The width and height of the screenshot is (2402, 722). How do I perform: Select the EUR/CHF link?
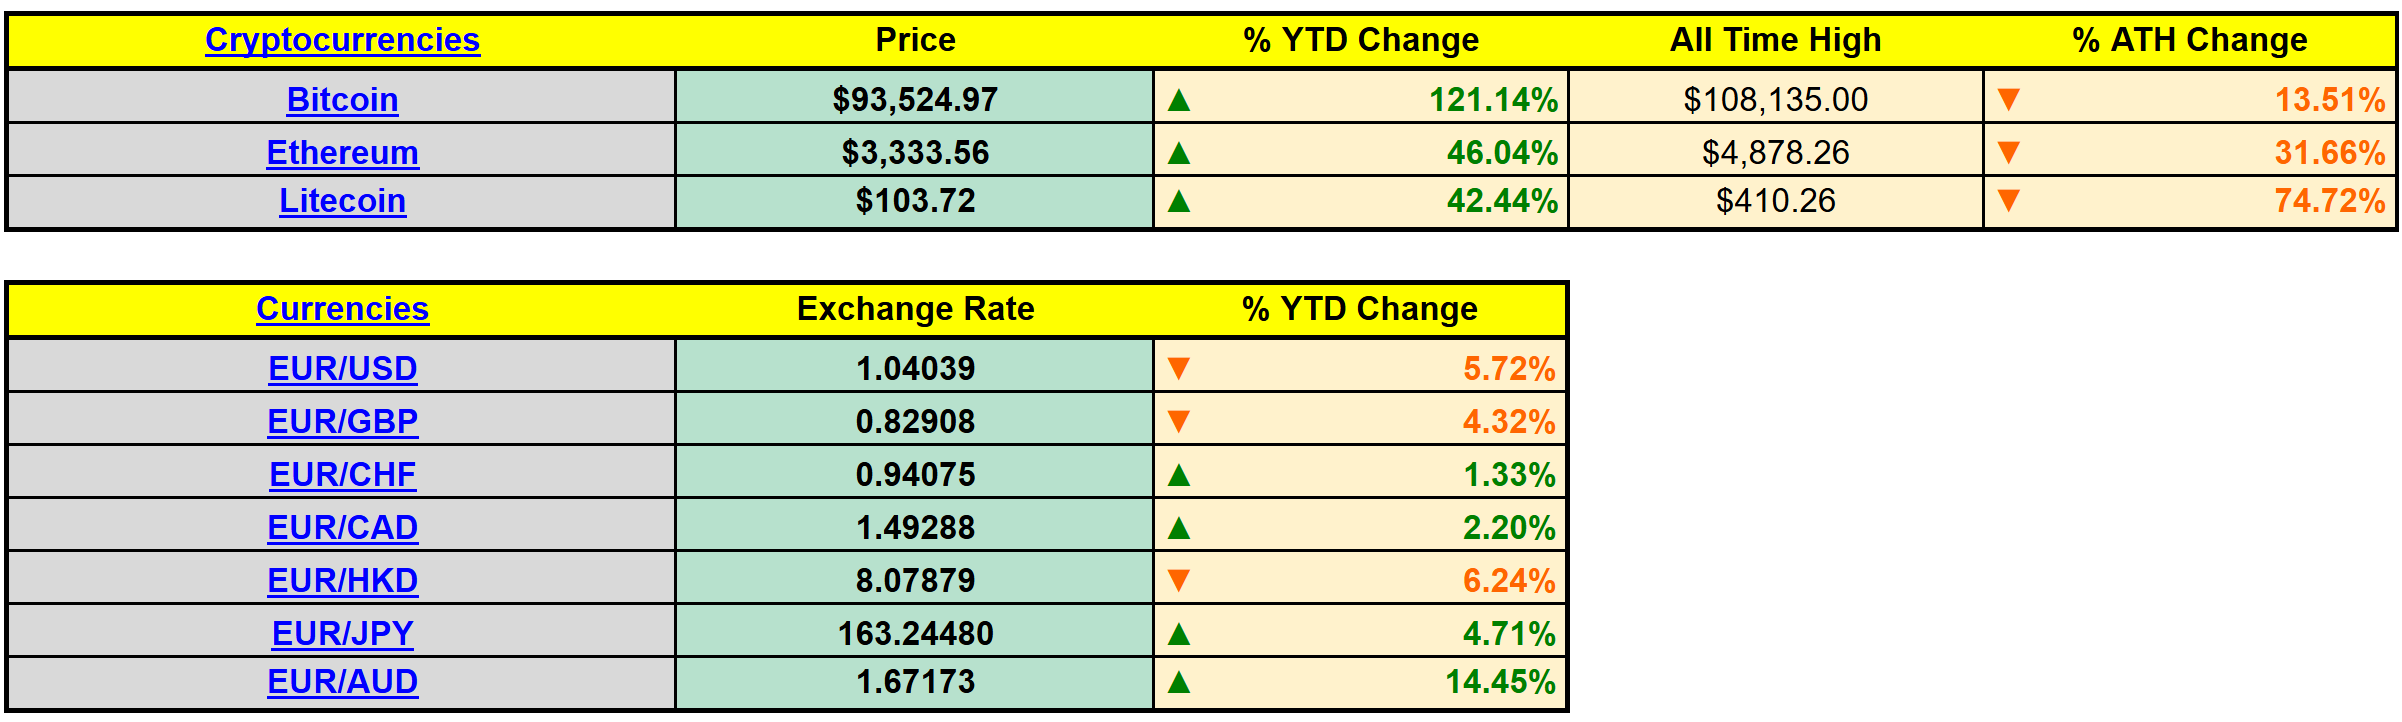342,475
